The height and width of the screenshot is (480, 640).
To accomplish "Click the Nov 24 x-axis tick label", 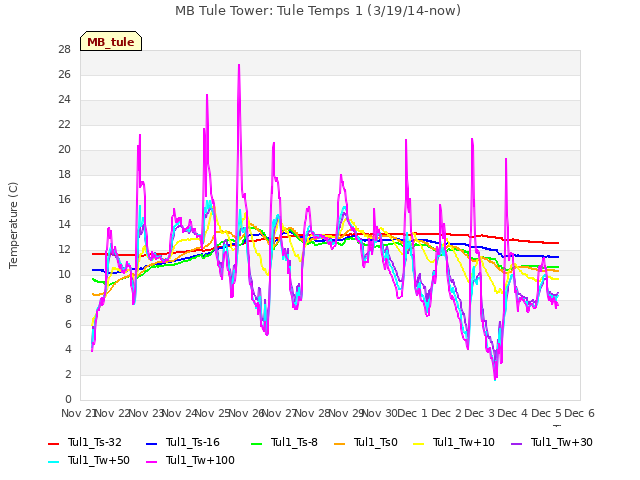I will pyautogui.click(x=180, y=413).
